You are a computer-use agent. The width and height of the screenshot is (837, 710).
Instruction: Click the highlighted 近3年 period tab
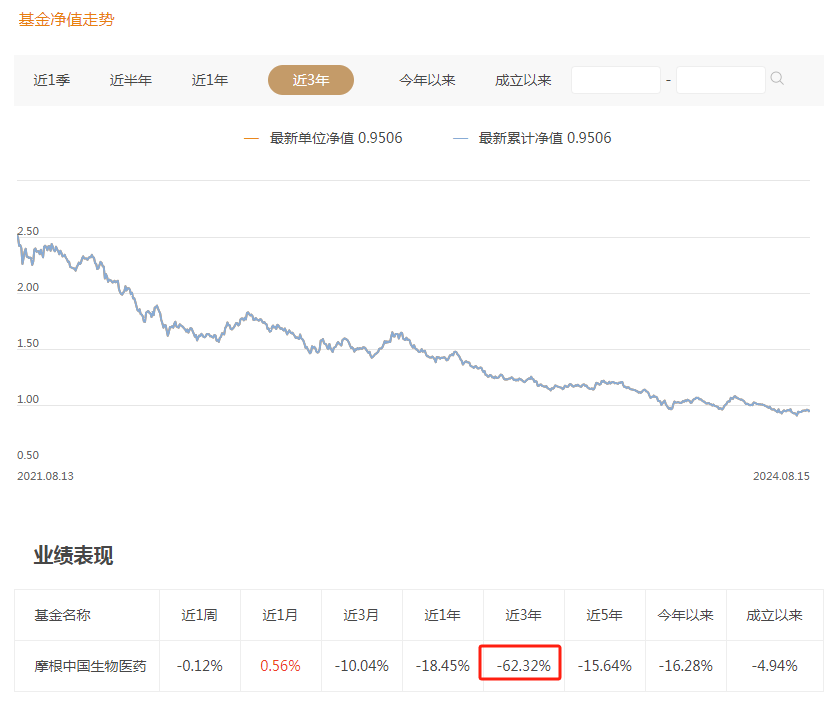point(310,79)
